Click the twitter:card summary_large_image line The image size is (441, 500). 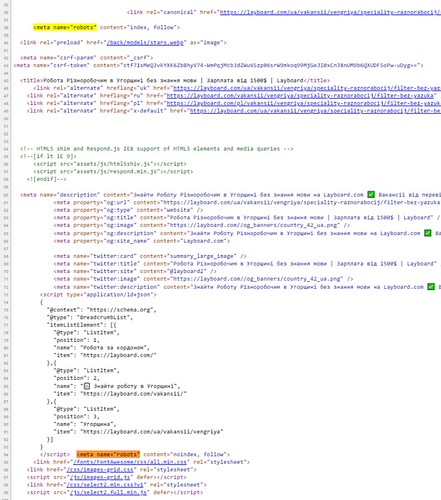[x=150, y=256]
